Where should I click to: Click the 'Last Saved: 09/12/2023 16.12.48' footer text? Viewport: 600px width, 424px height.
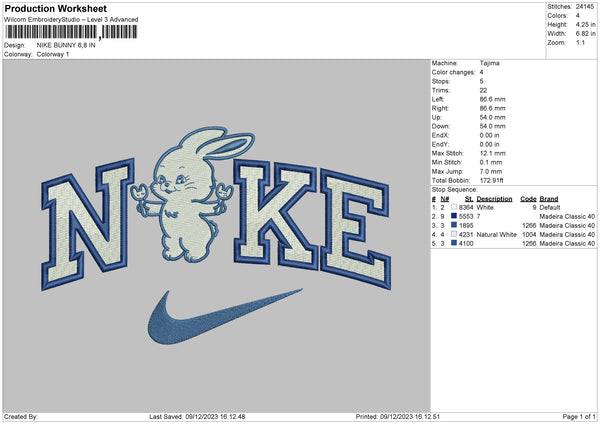coord(197,417)
